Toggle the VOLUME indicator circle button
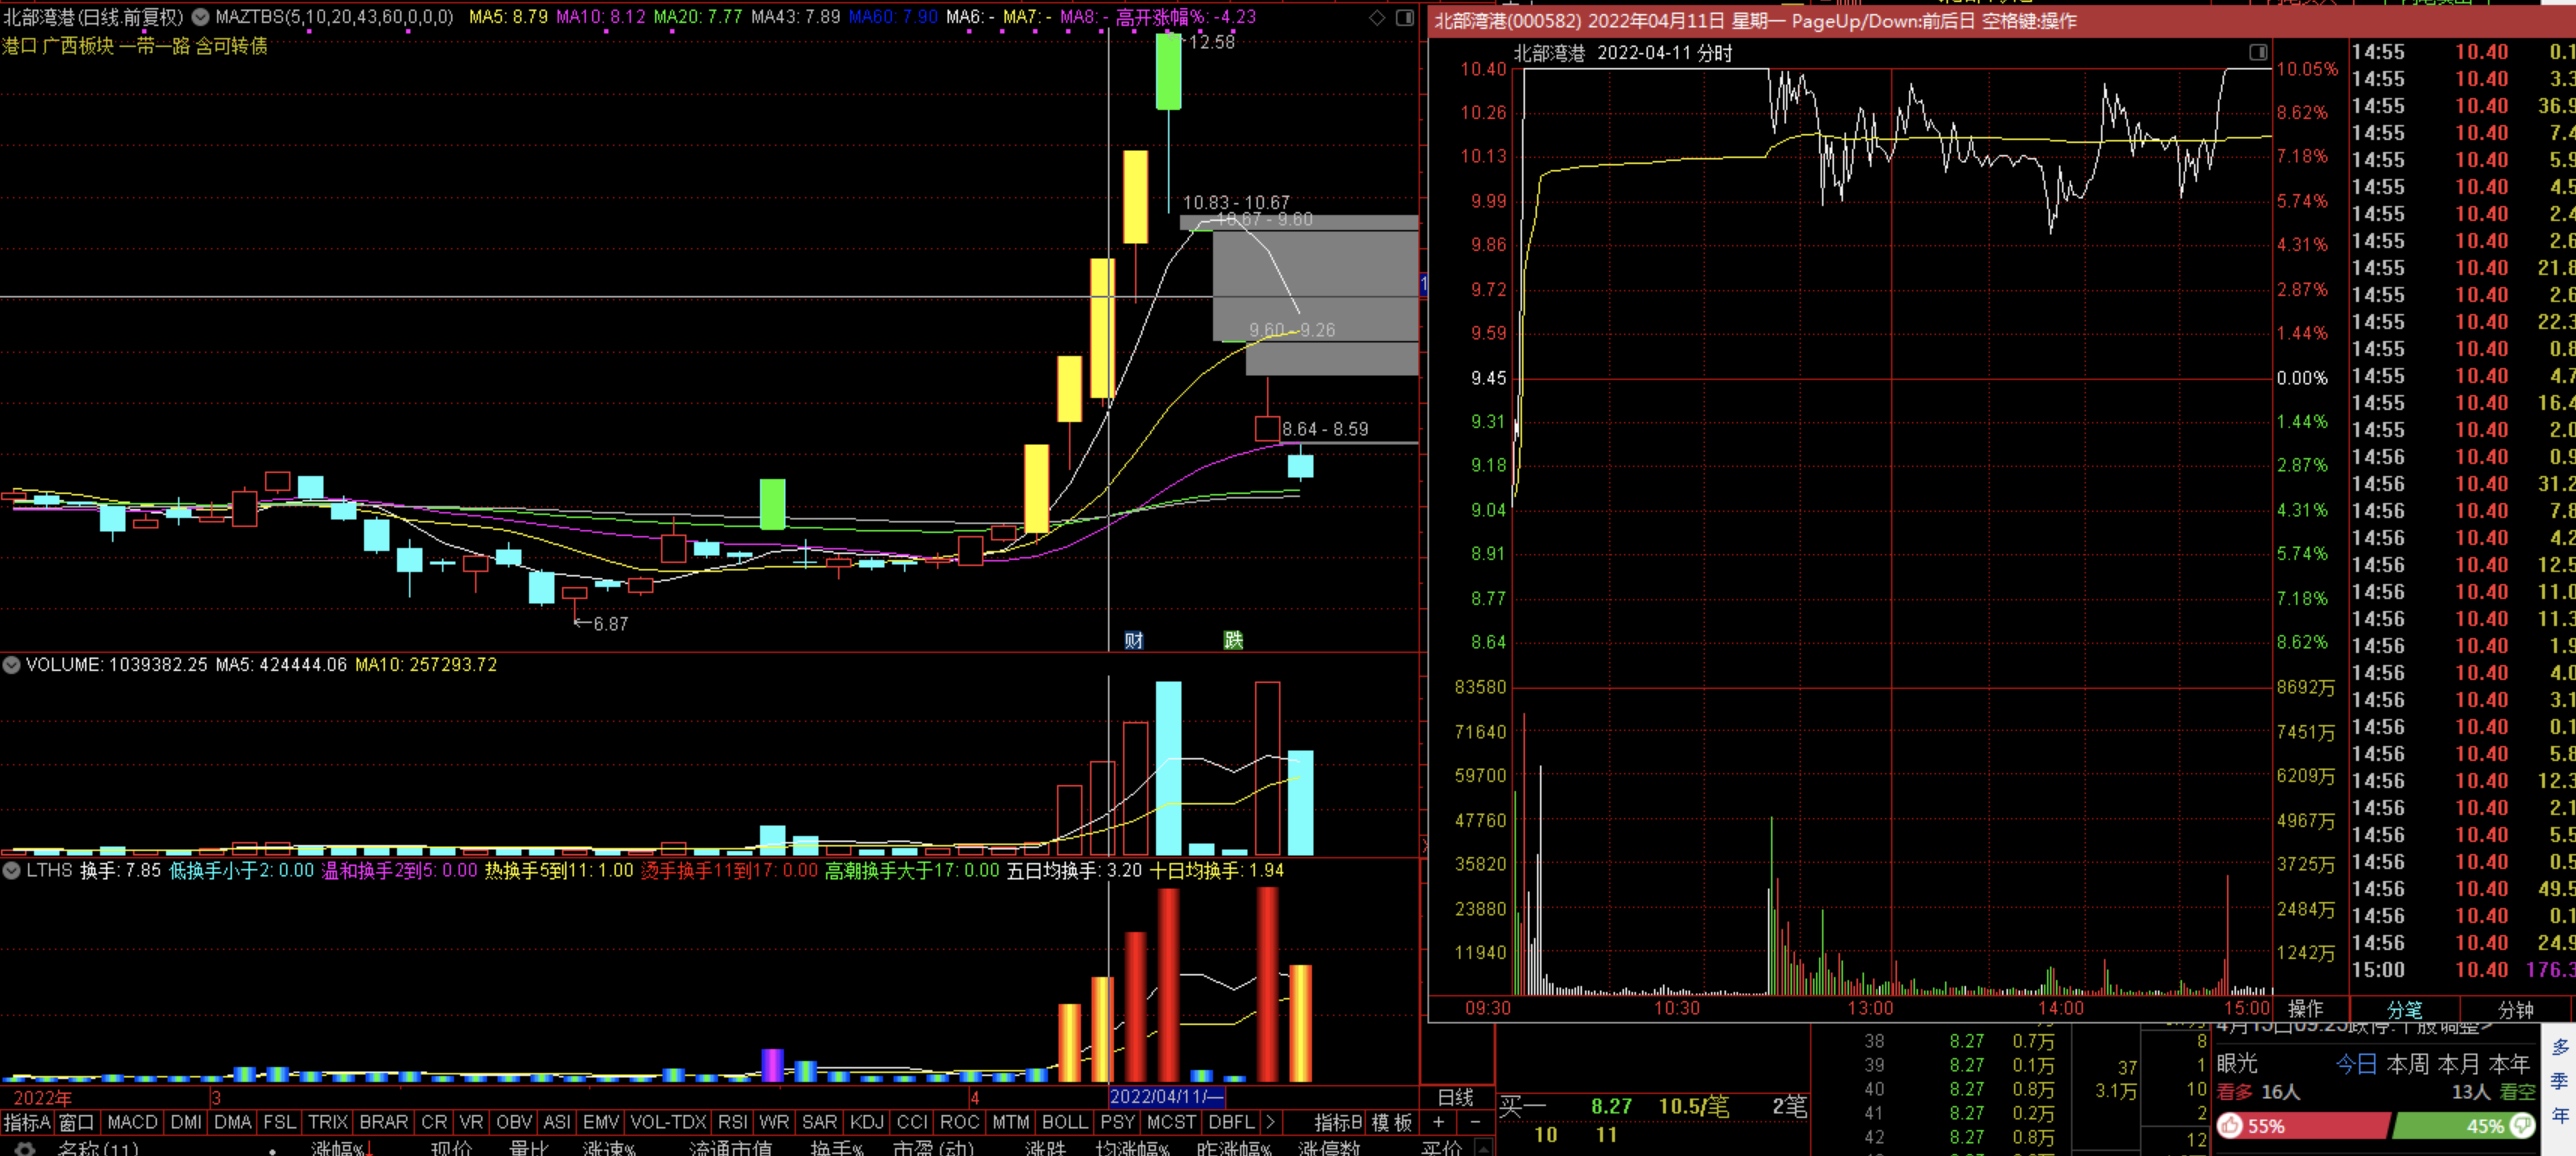 click(x=12, y=664)
